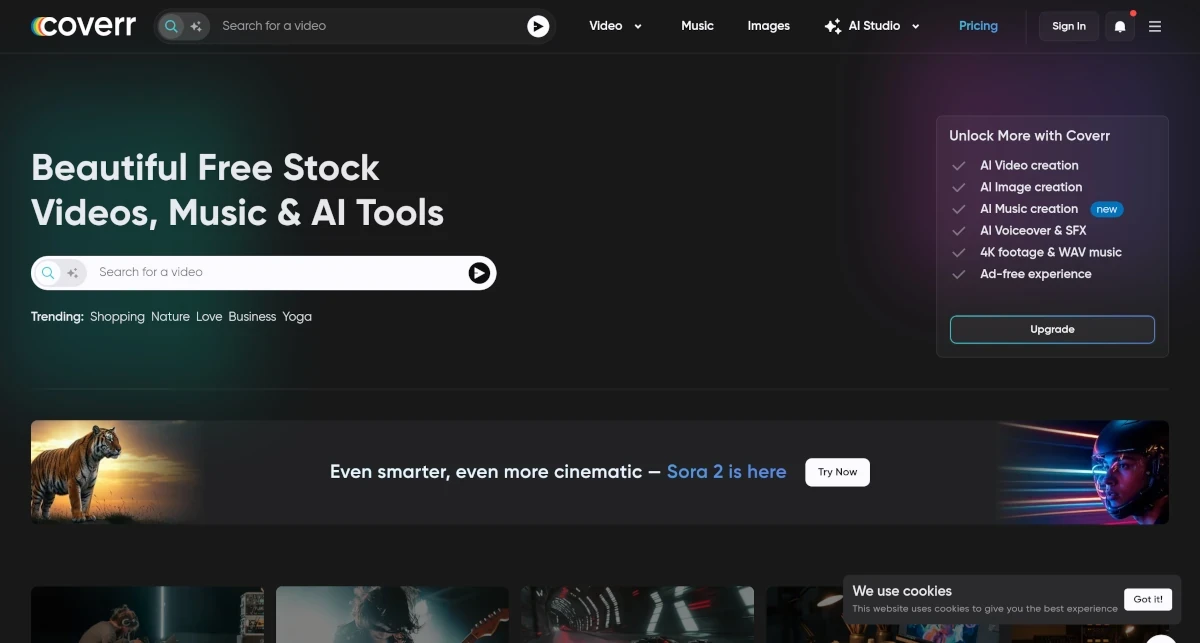Open the notification bell
1200x643 pixels.
tap(1119, 26)
